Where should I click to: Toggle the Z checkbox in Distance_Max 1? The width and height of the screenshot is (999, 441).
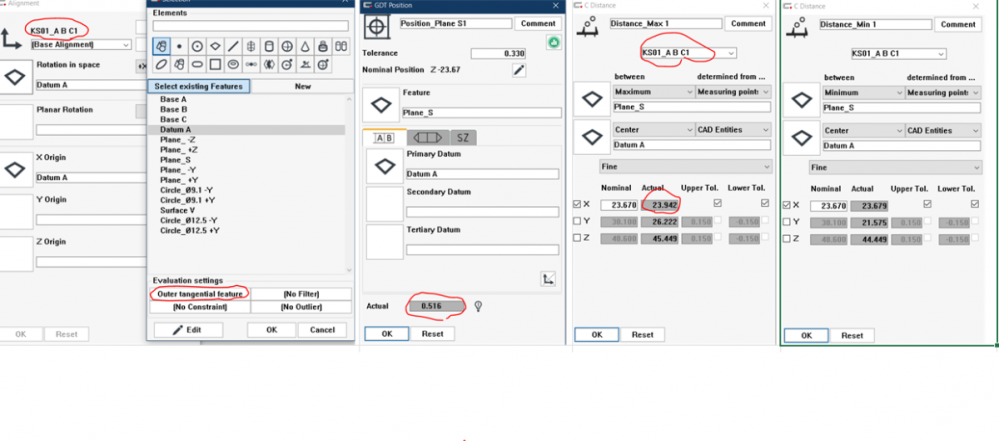point(577,238)
